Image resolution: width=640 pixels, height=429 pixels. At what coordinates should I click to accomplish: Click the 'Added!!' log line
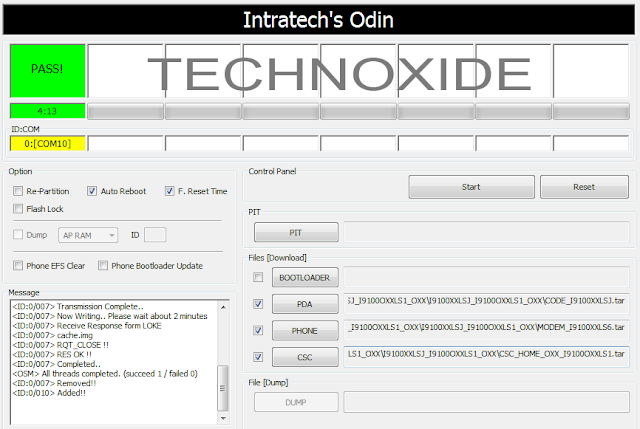point(49,393)
